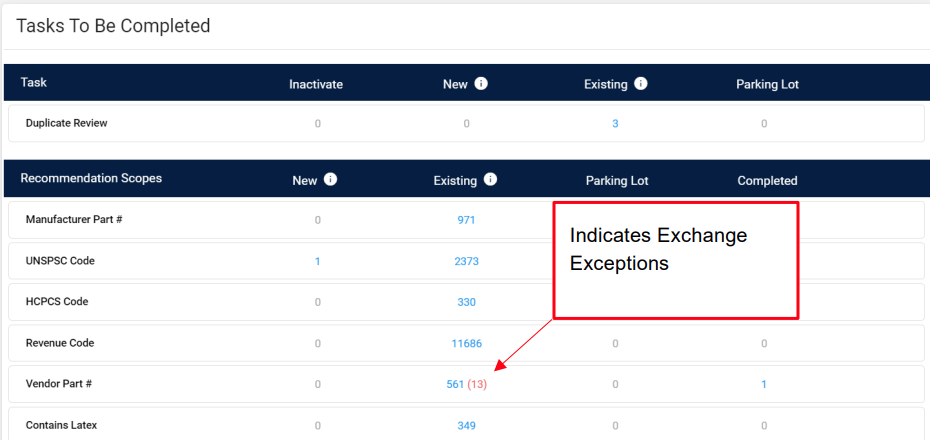Select the HCPCS Code scope label
Viewport: 930px width, 440px height.
tap(57, 302)
